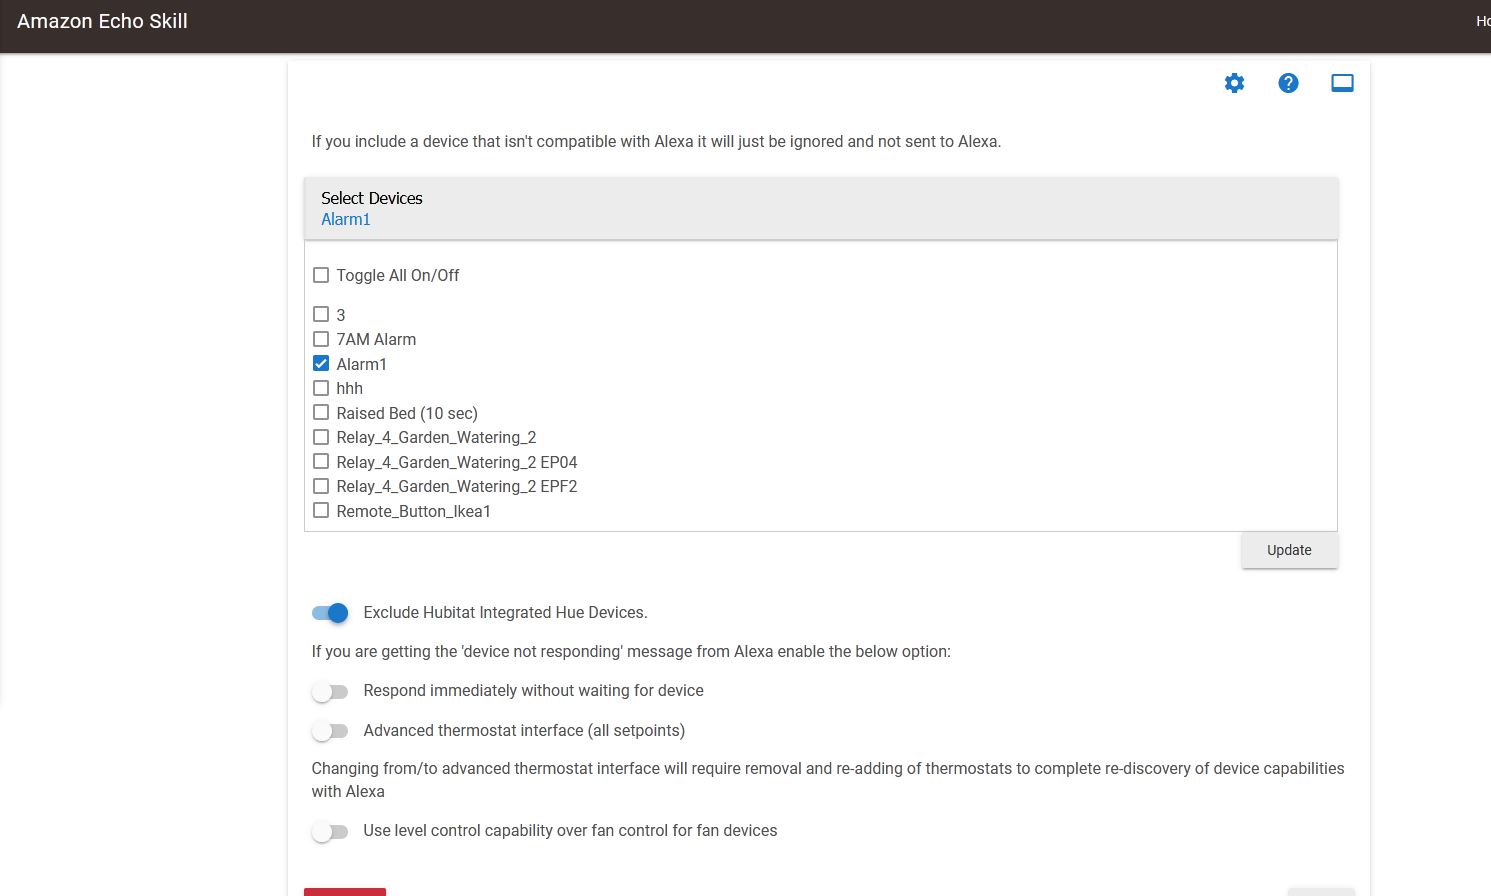Check Relay_4_Garden_Watering_2 EP04 device
1491x896 pixels.
coord(321,462)
